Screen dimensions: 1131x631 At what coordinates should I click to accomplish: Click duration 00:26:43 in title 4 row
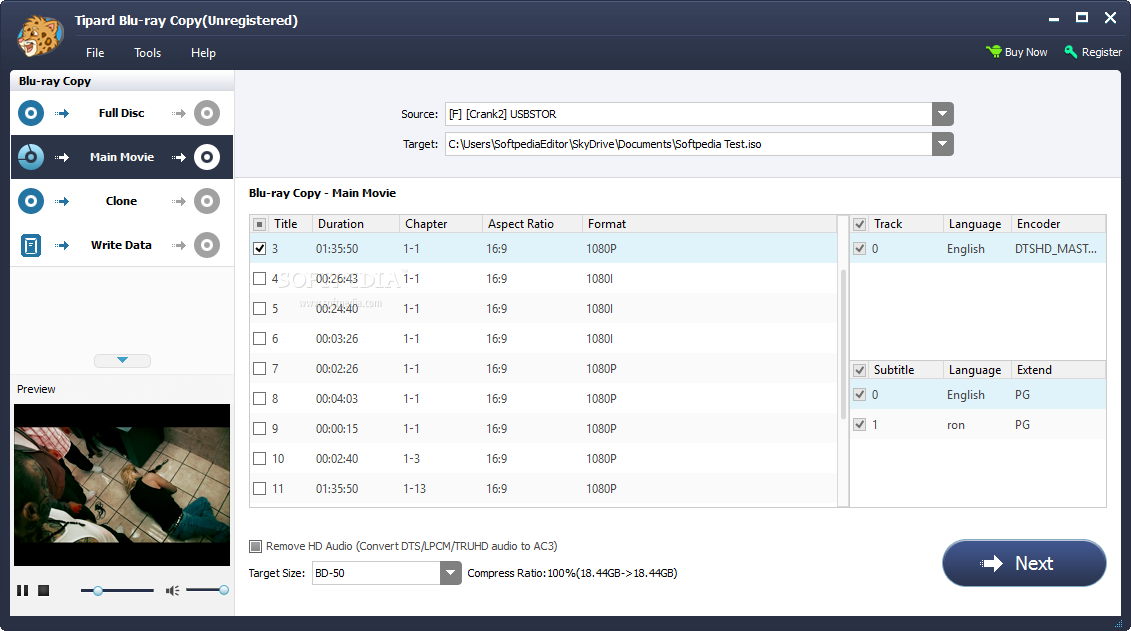337,278
